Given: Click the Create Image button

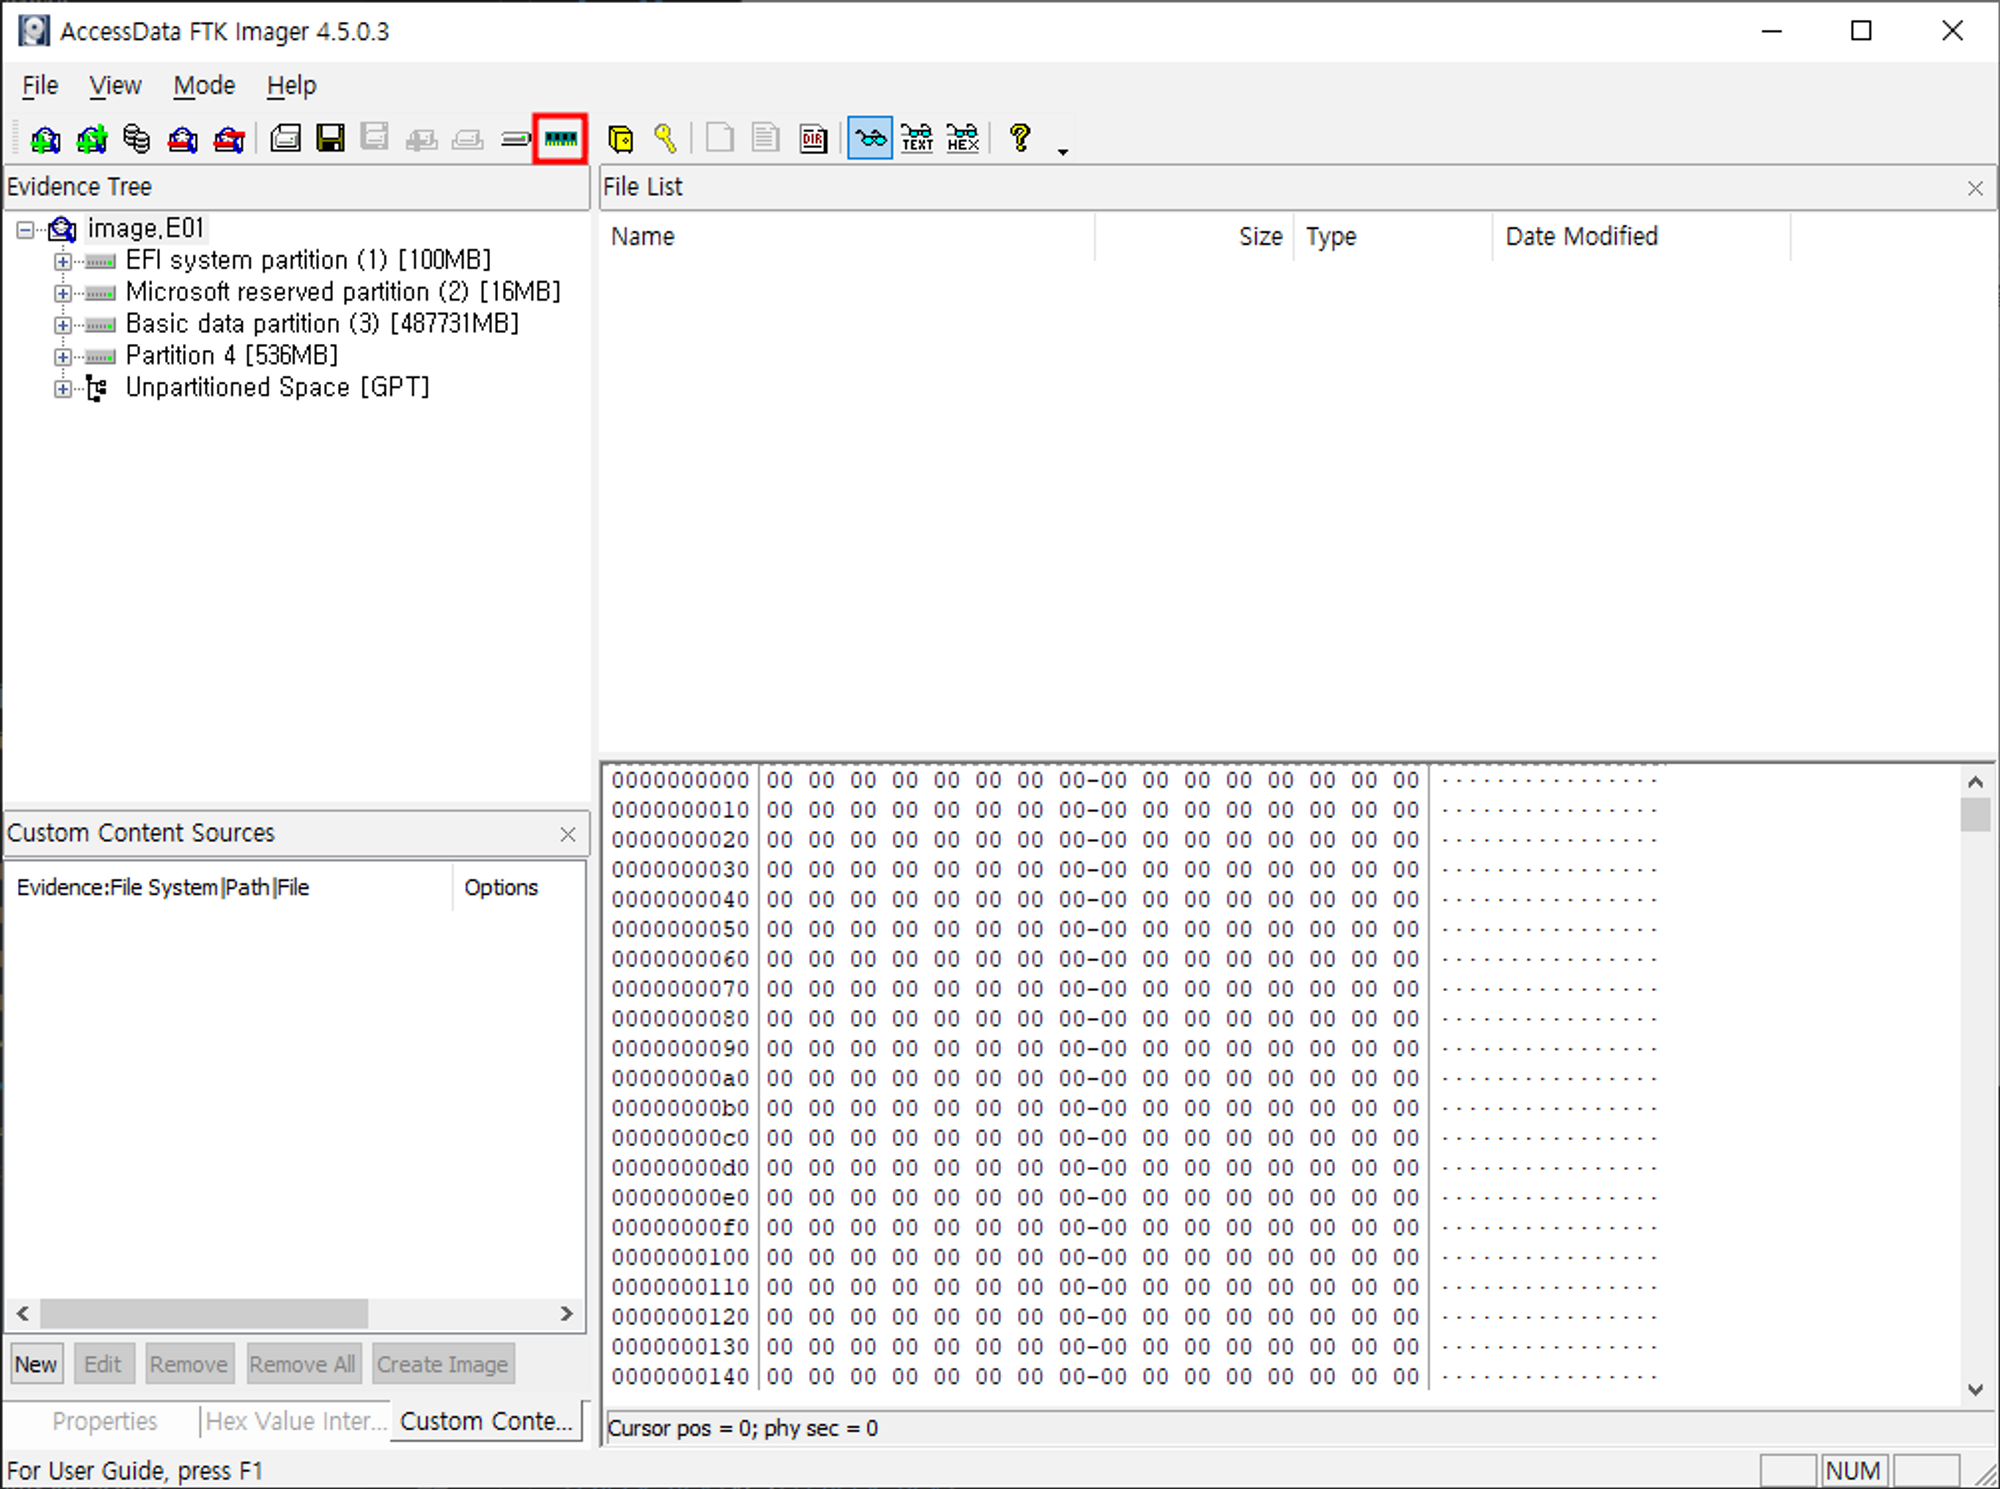Looking at the screenshot, I should (443, 1364).
